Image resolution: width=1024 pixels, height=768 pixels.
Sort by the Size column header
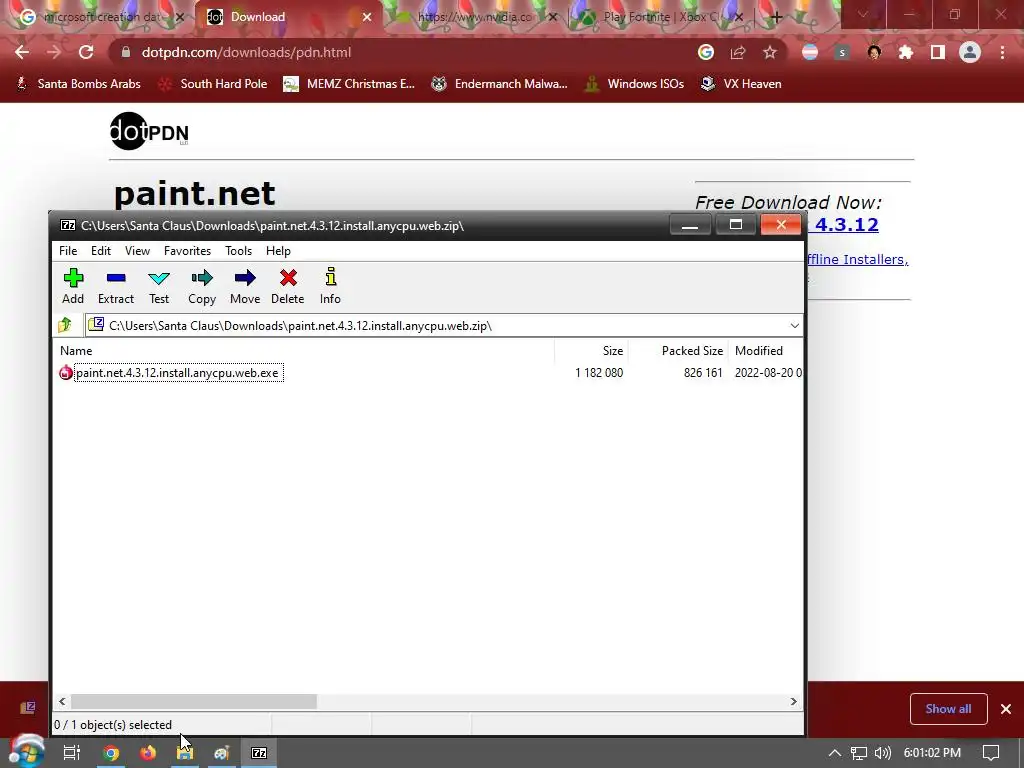tap(613, 351)
